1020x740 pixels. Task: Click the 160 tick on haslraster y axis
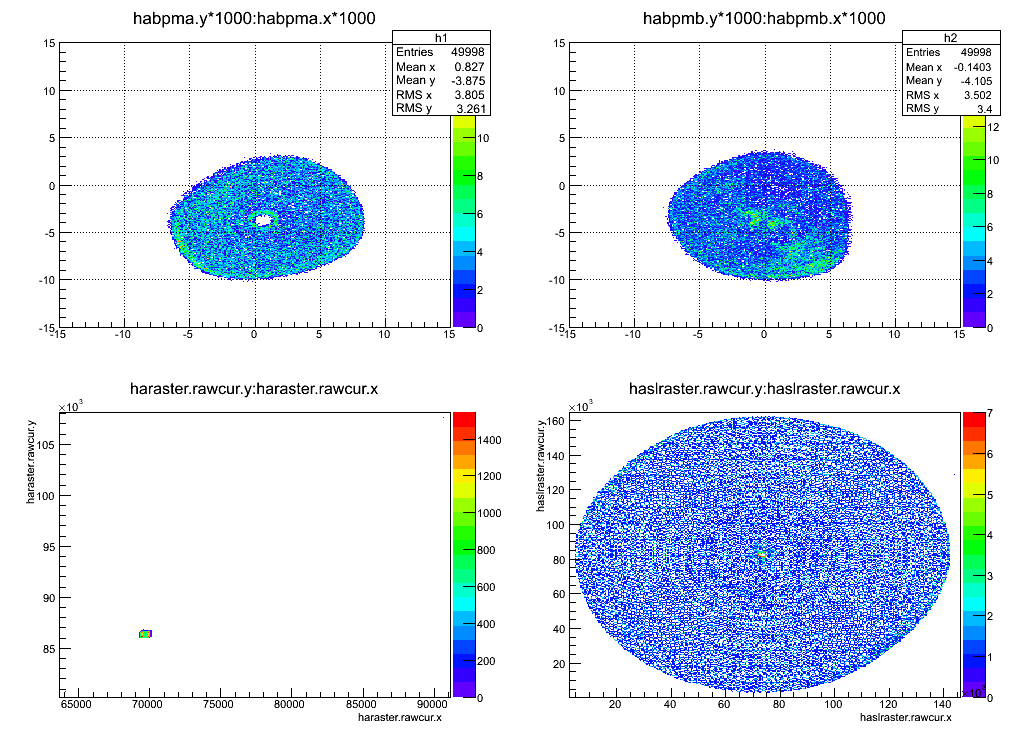click(x=556, y=421)
